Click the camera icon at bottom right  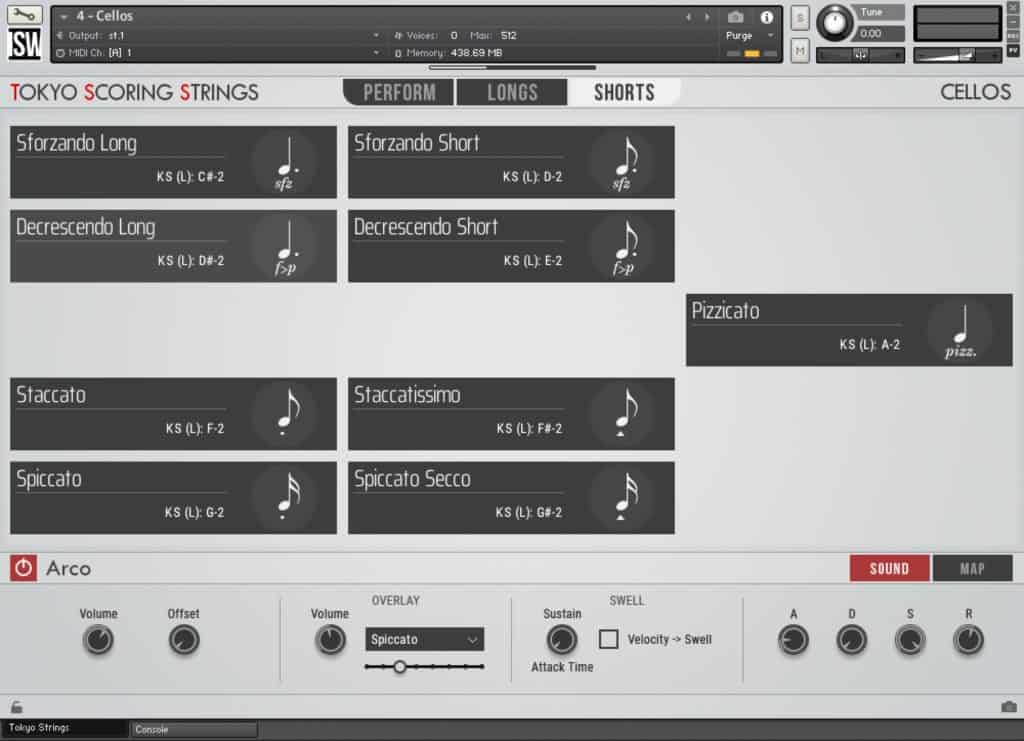[1008, 706]
